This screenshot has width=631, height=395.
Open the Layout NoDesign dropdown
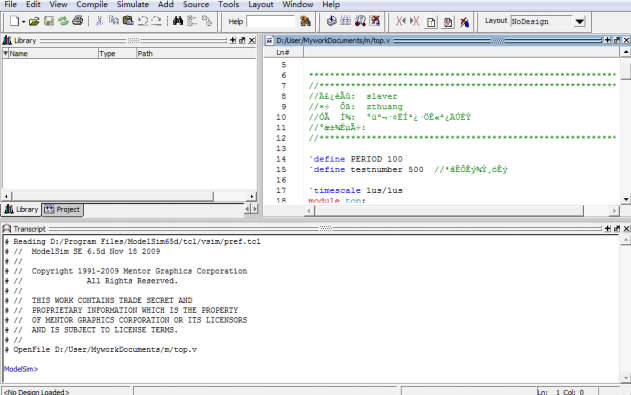tap(579, 21)
